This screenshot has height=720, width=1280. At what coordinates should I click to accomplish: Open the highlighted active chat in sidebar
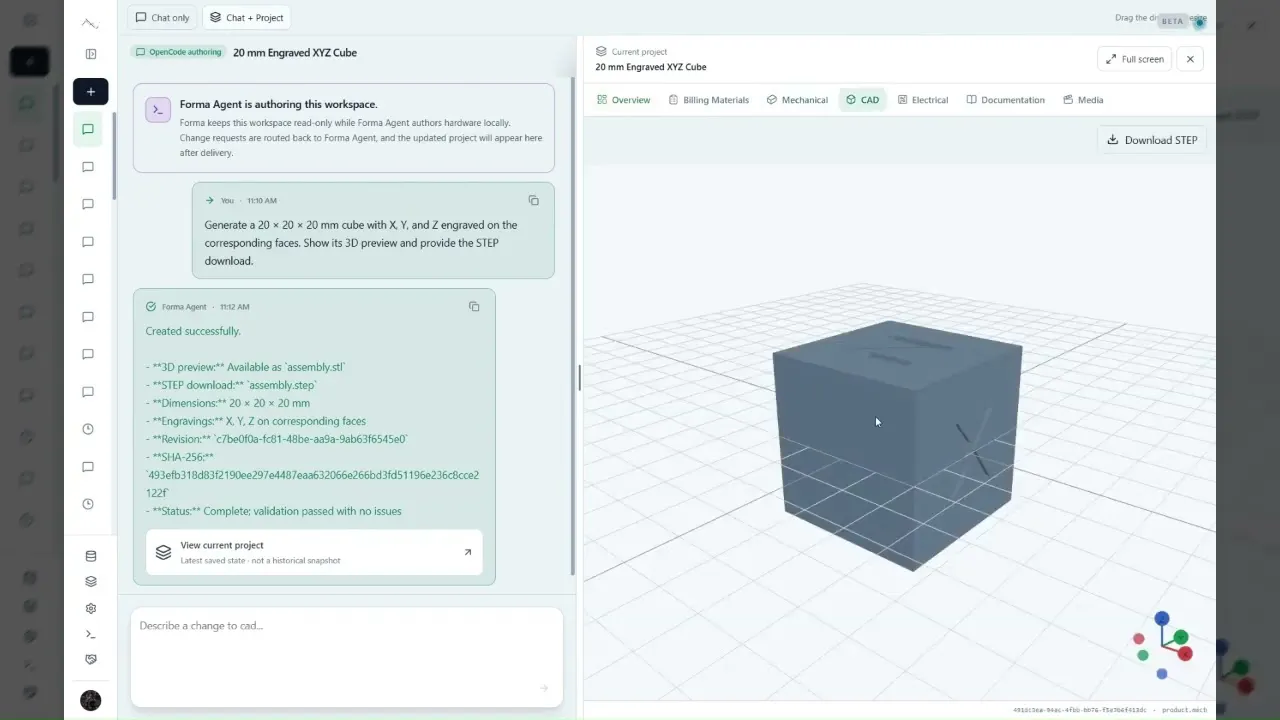88,129
